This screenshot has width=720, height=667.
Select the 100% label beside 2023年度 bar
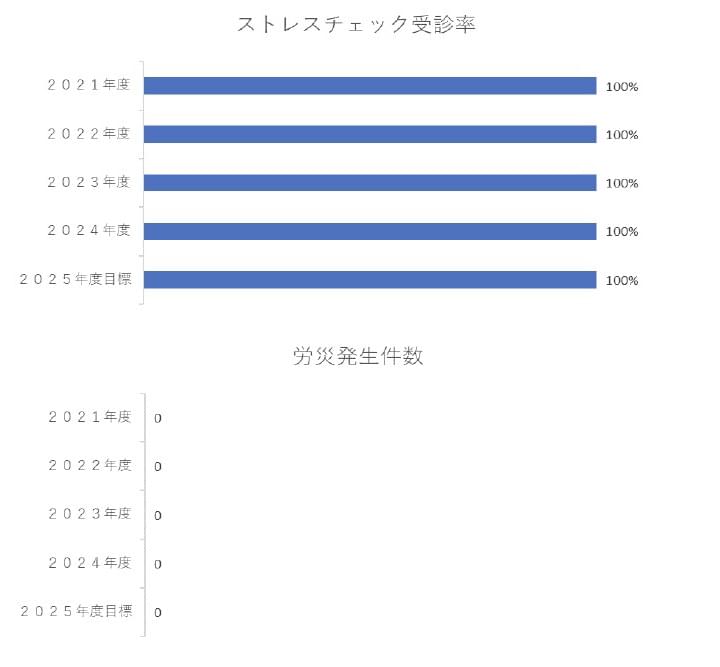pyautogui.click(x=621, y=184)
